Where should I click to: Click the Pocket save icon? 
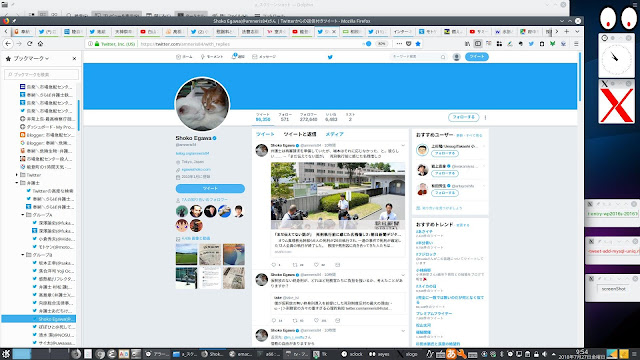pos(409,44)
